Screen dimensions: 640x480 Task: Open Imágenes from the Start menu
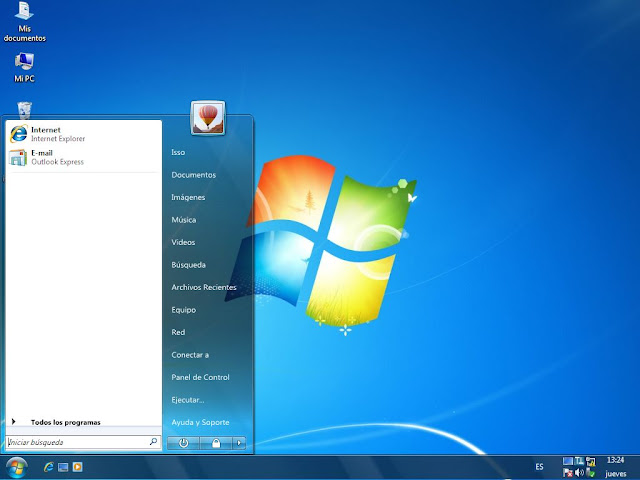[x=188, y=197]
